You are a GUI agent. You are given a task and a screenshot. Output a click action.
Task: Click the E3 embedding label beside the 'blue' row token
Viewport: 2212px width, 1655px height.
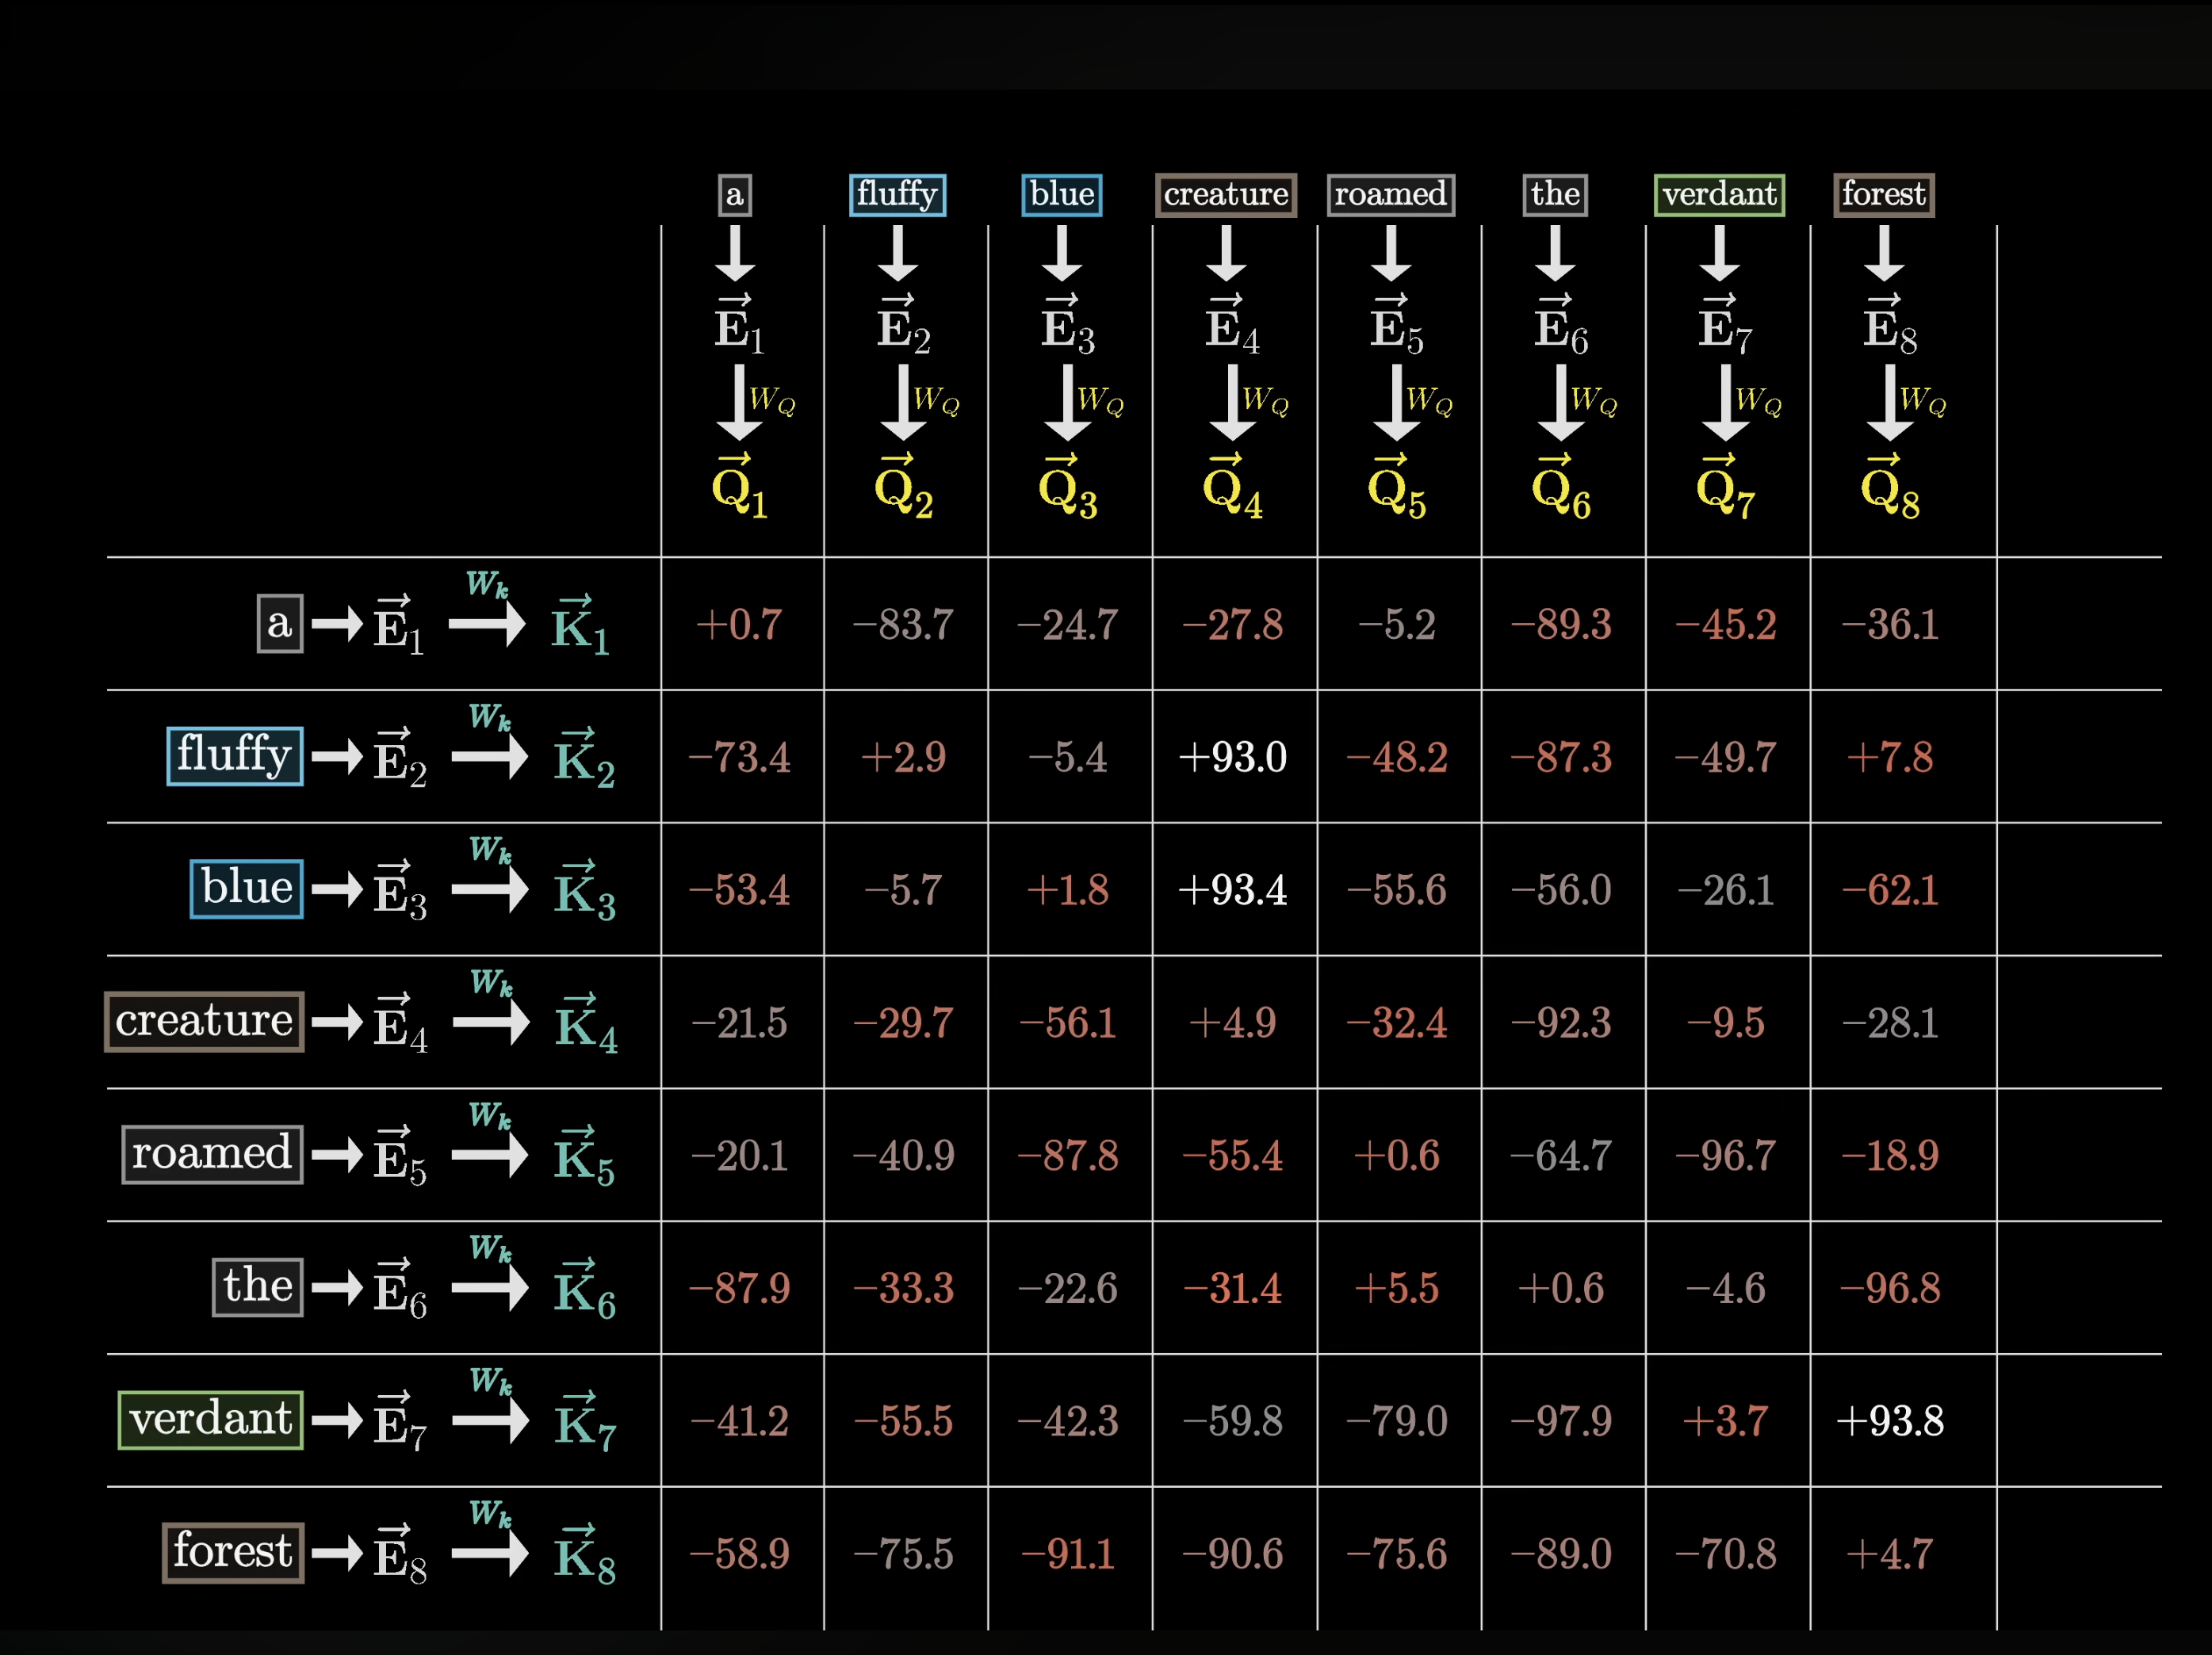tap(399, 890)
